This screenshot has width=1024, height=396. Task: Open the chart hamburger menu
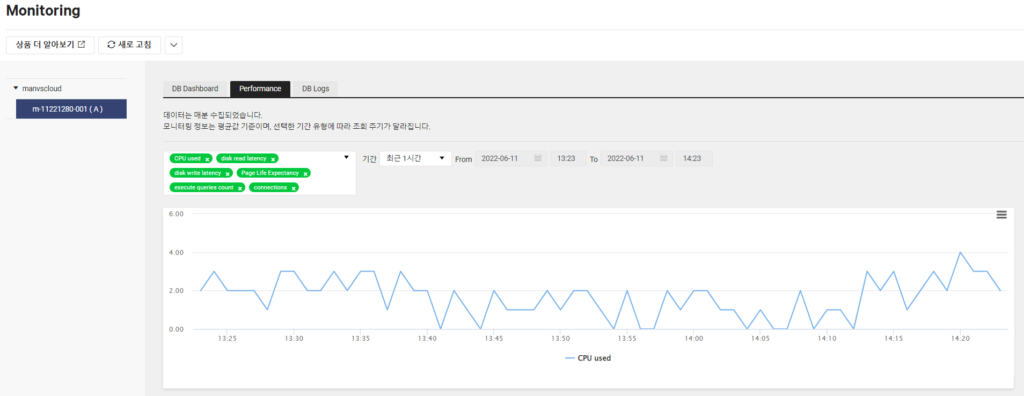pyautogui.click(x=1001, y=215)
